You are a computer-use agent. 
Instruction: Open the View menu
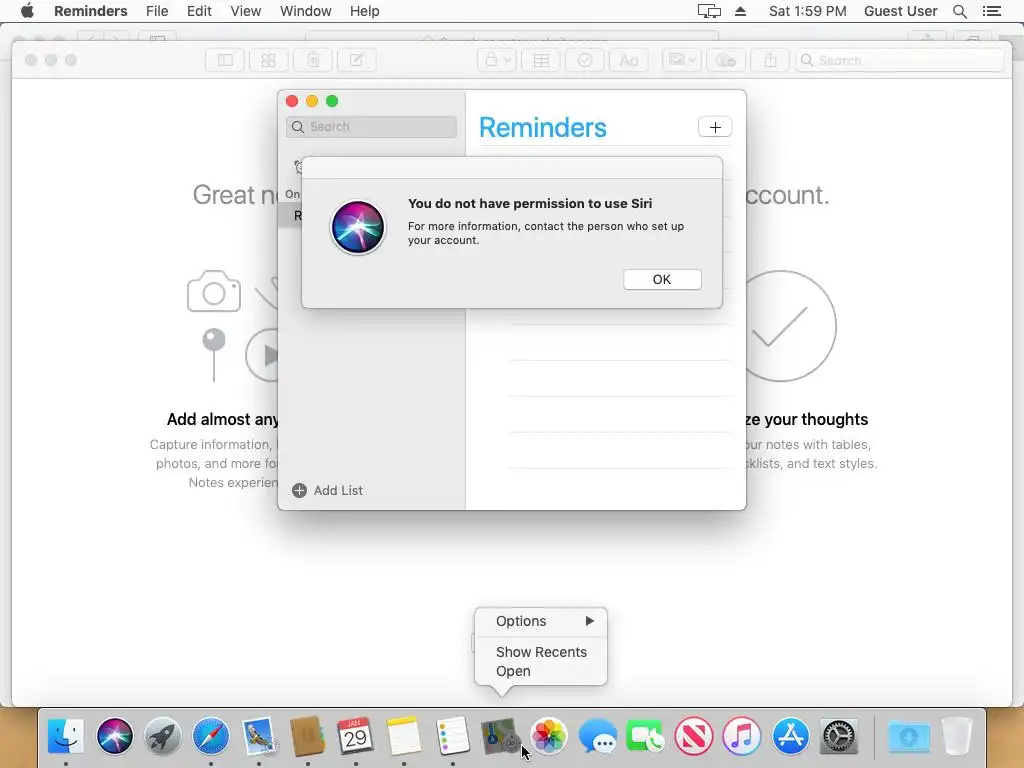point(246,11)
